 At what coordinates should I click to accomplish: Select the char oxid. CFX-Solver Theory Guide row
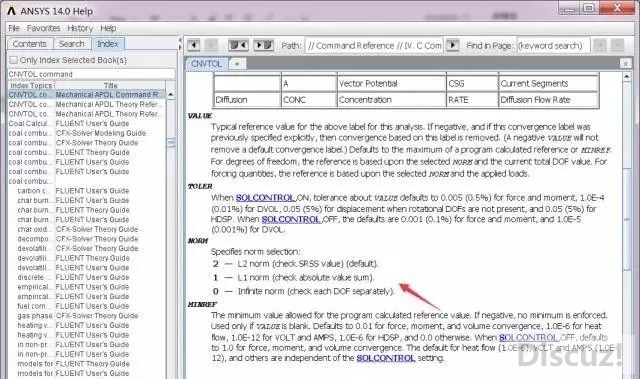[x=87, y=229]
